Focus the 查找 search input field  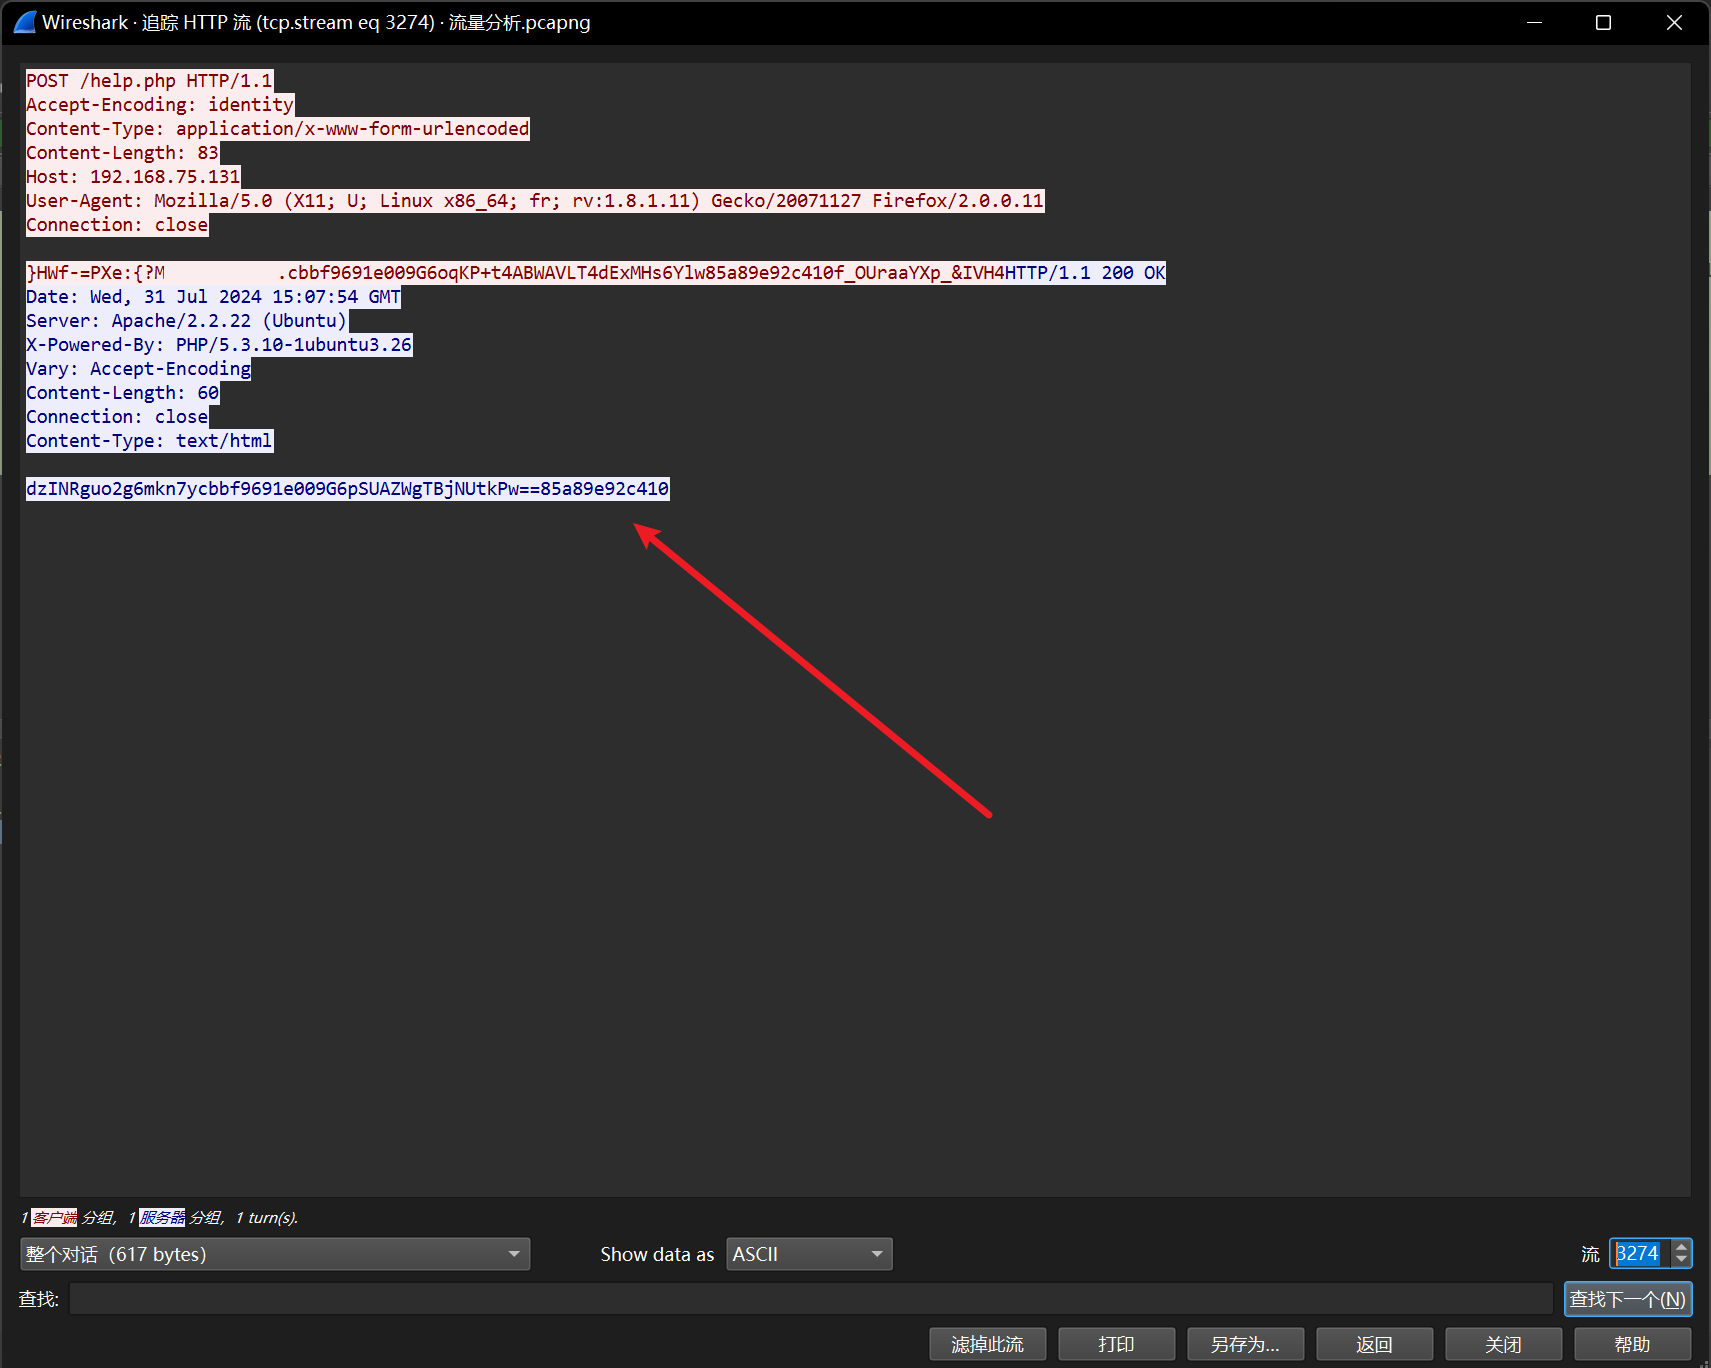click(810, 1299)
